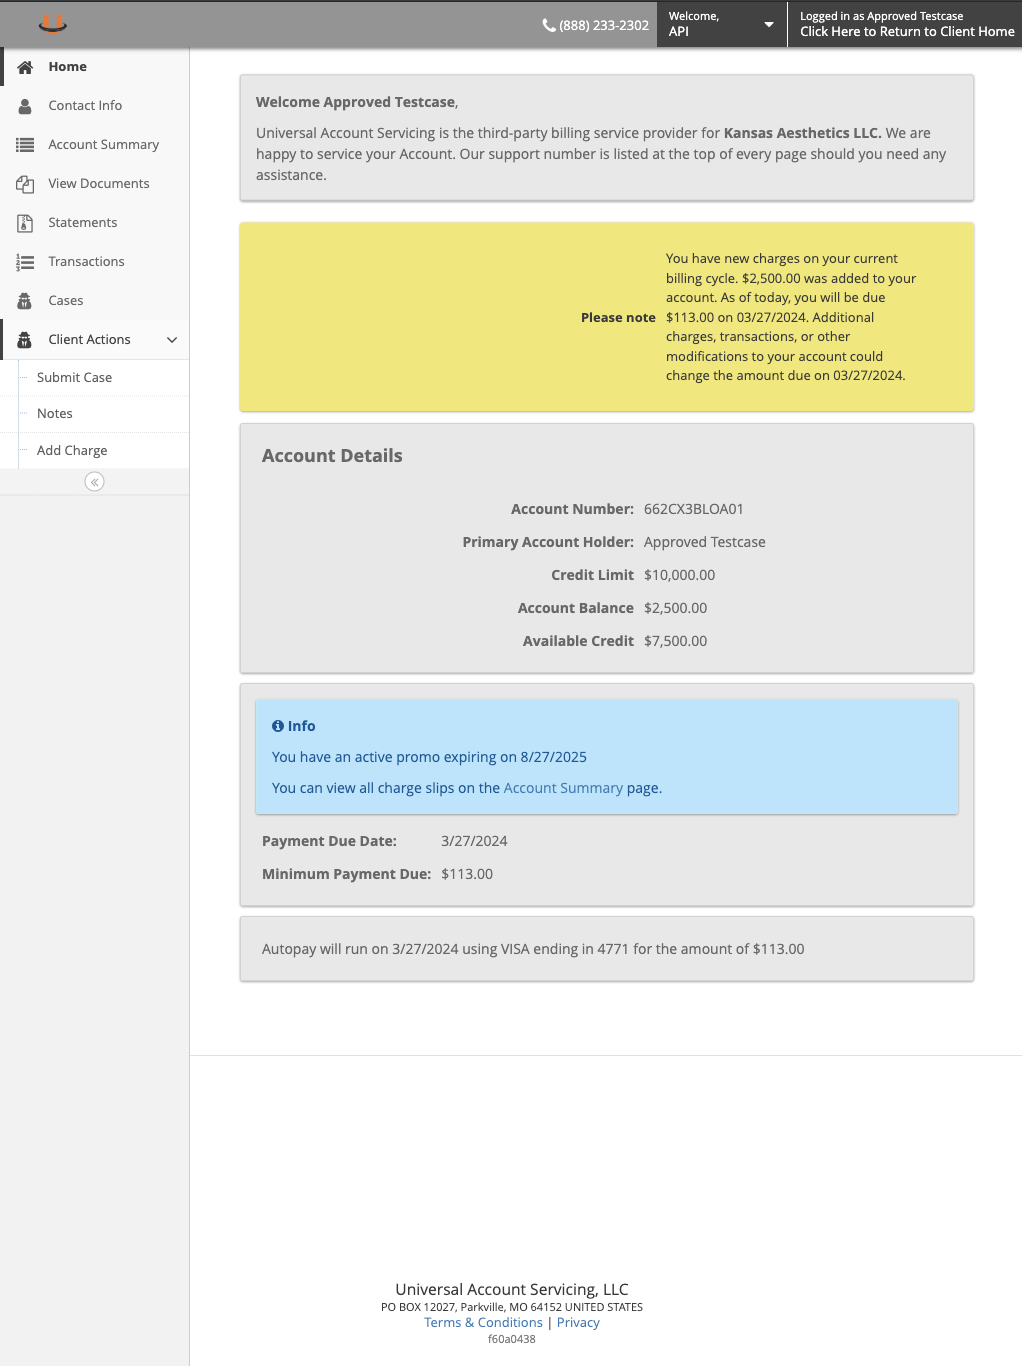Click the Available Credit value $7,500.00
Screen dimensions: 1022x1366
675,641
